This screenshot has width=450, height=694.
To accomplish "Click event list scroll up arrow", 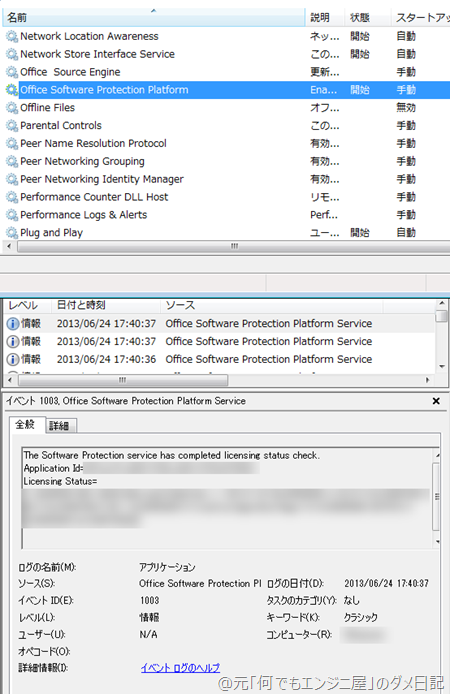I will pyautogui.click(x=441, y=304).
